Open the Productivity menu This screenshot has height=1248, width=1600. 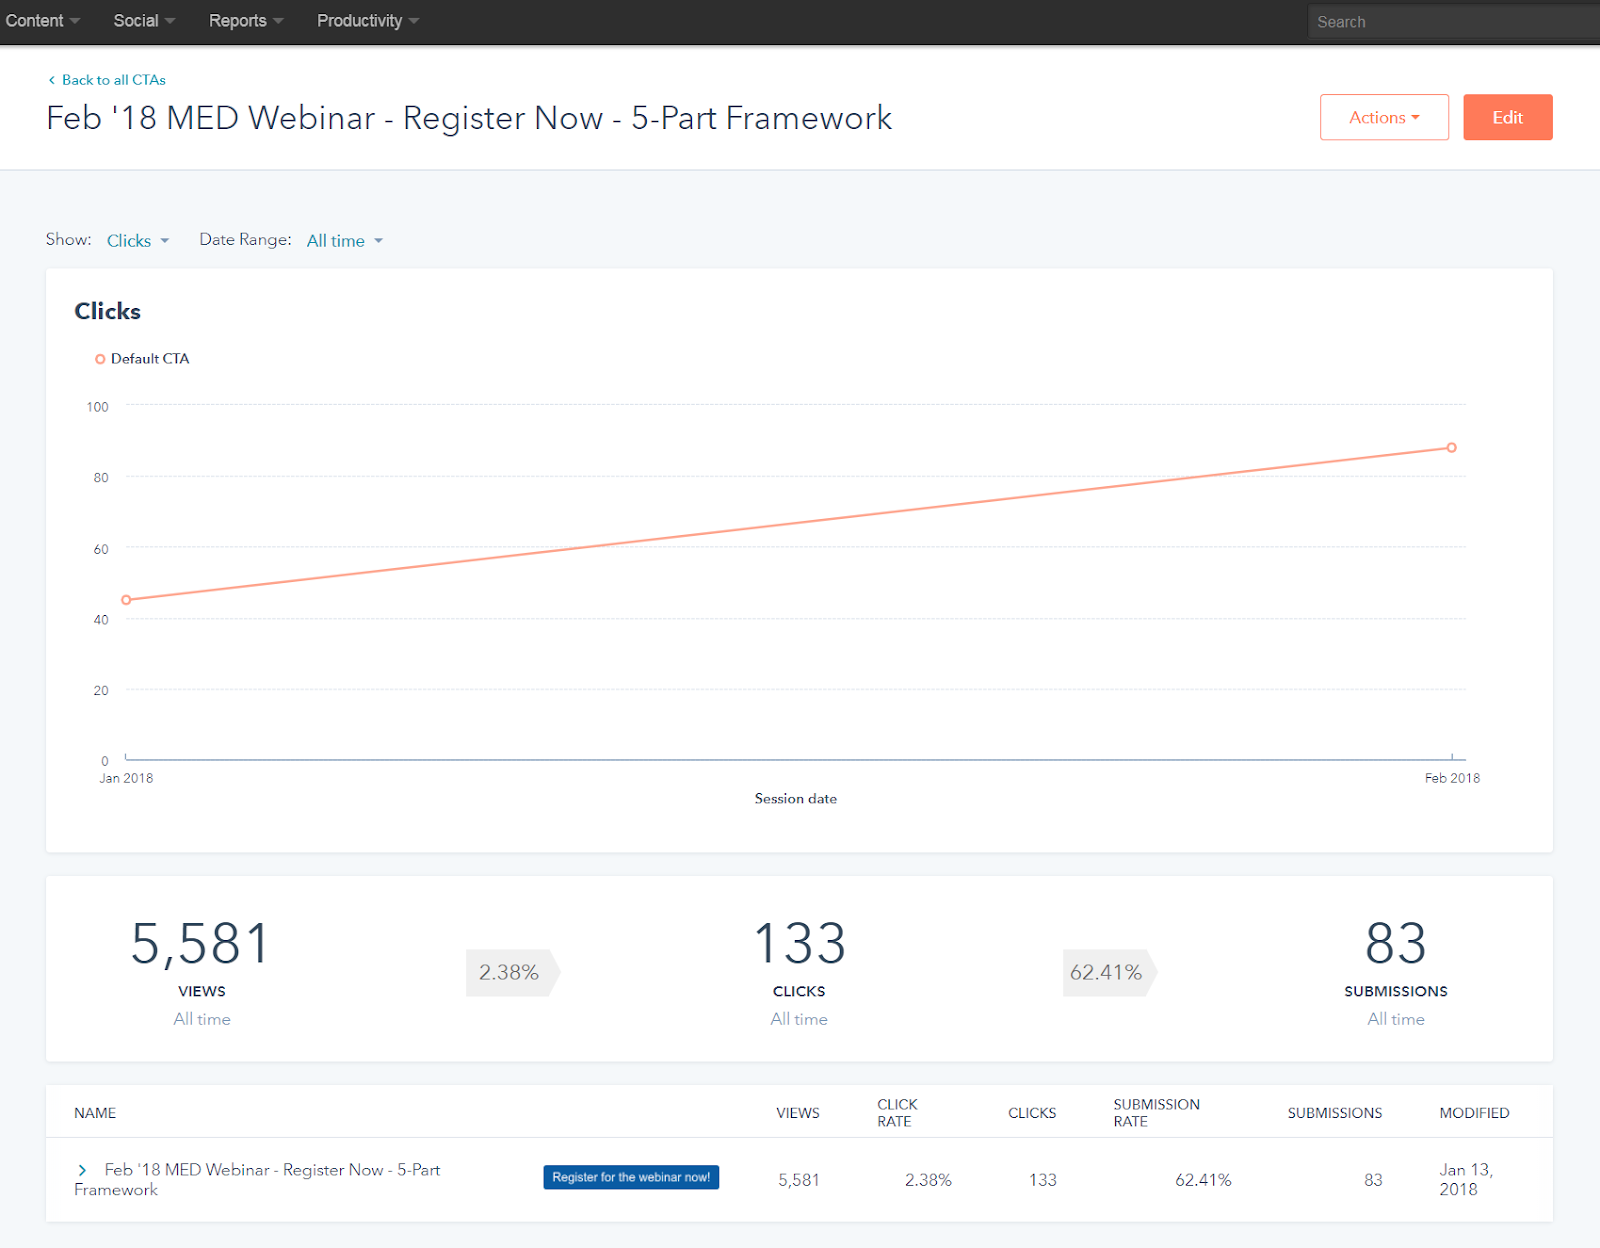pos(367,21)
